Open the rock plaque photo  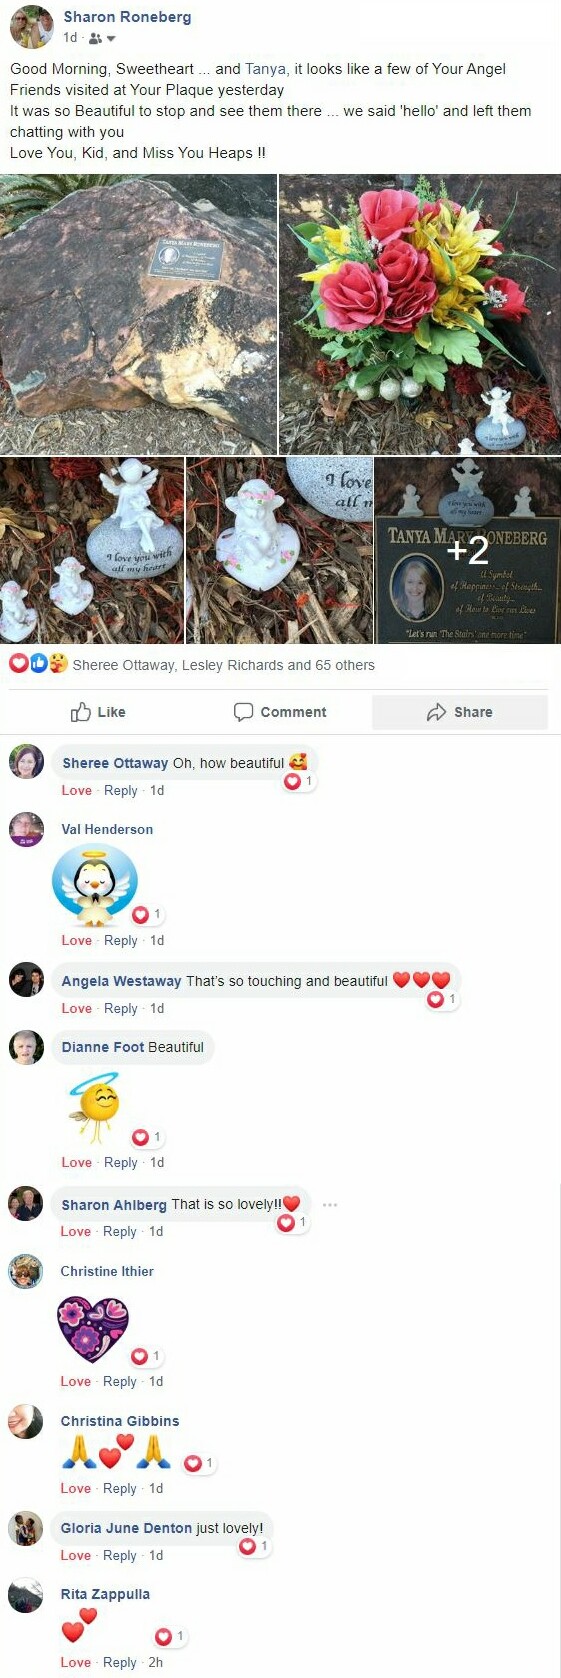[x=138, y=314]
